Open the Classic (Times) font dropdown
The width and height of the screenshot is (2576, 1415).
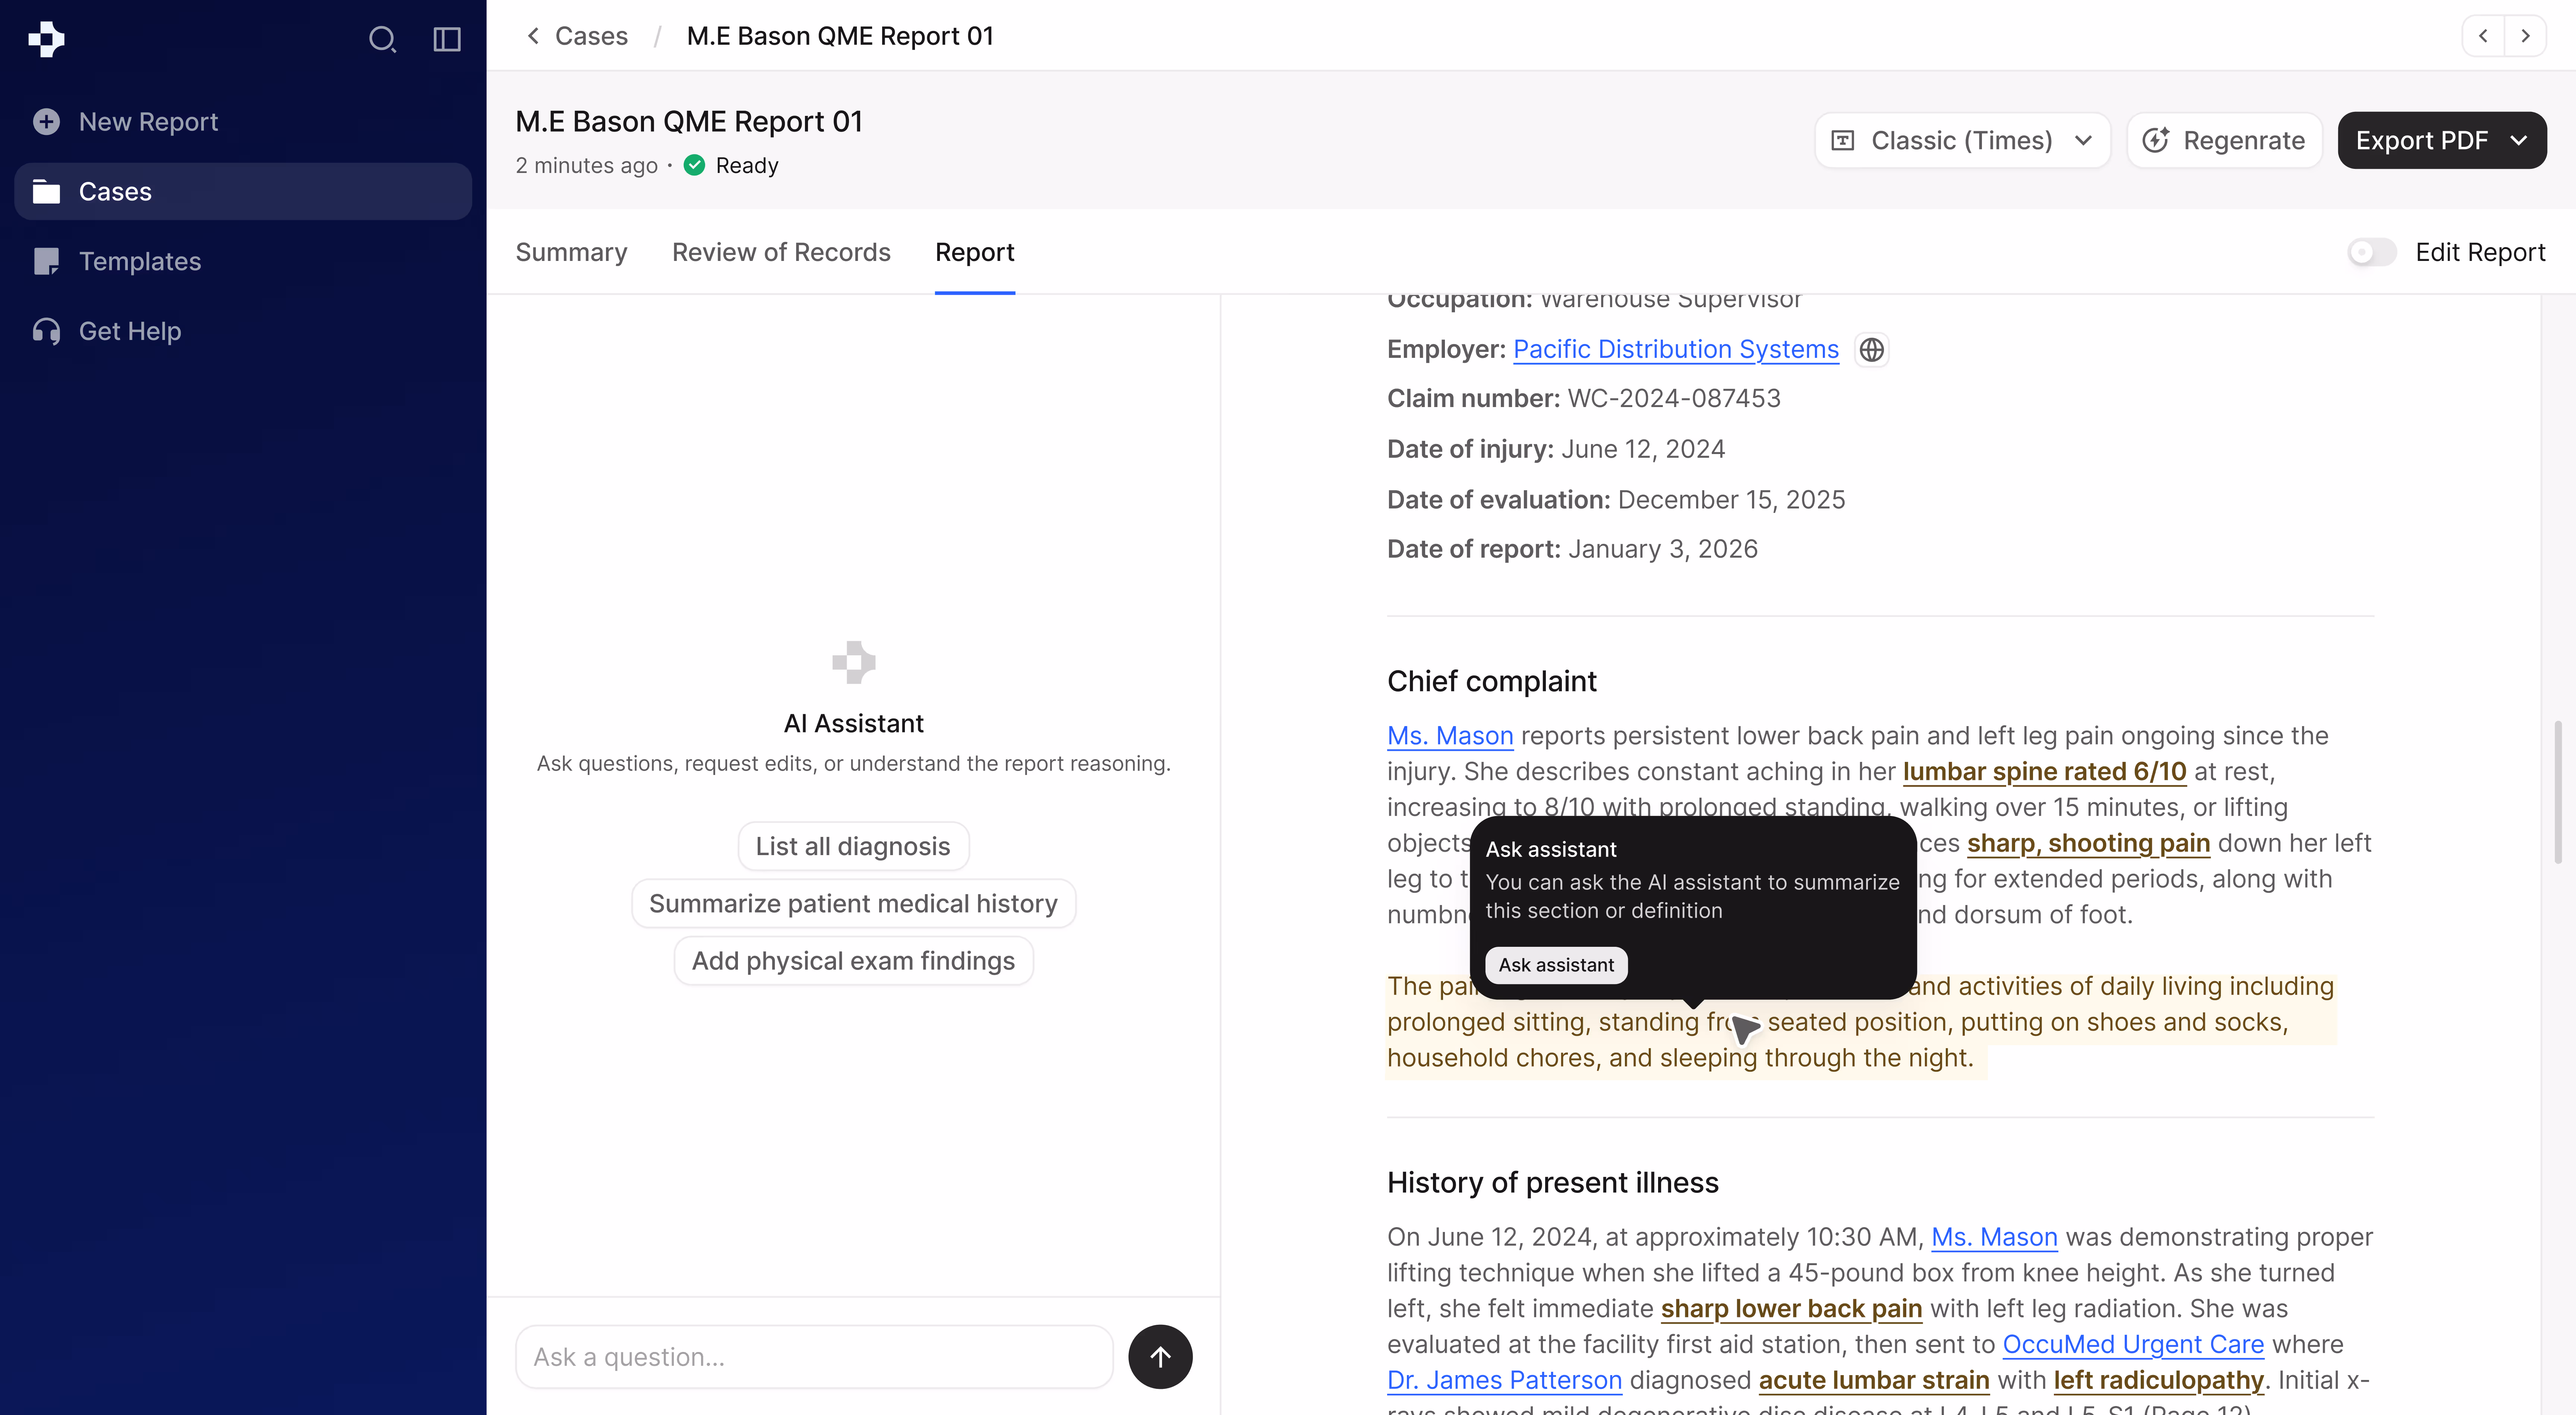coord(1962,140)
